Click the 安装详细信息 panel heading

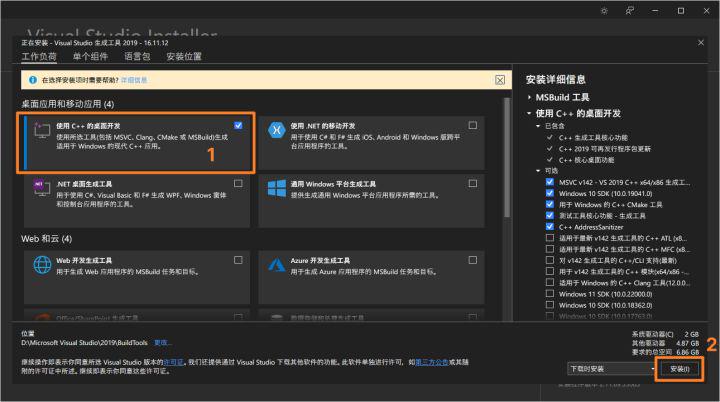coord(556,79)
